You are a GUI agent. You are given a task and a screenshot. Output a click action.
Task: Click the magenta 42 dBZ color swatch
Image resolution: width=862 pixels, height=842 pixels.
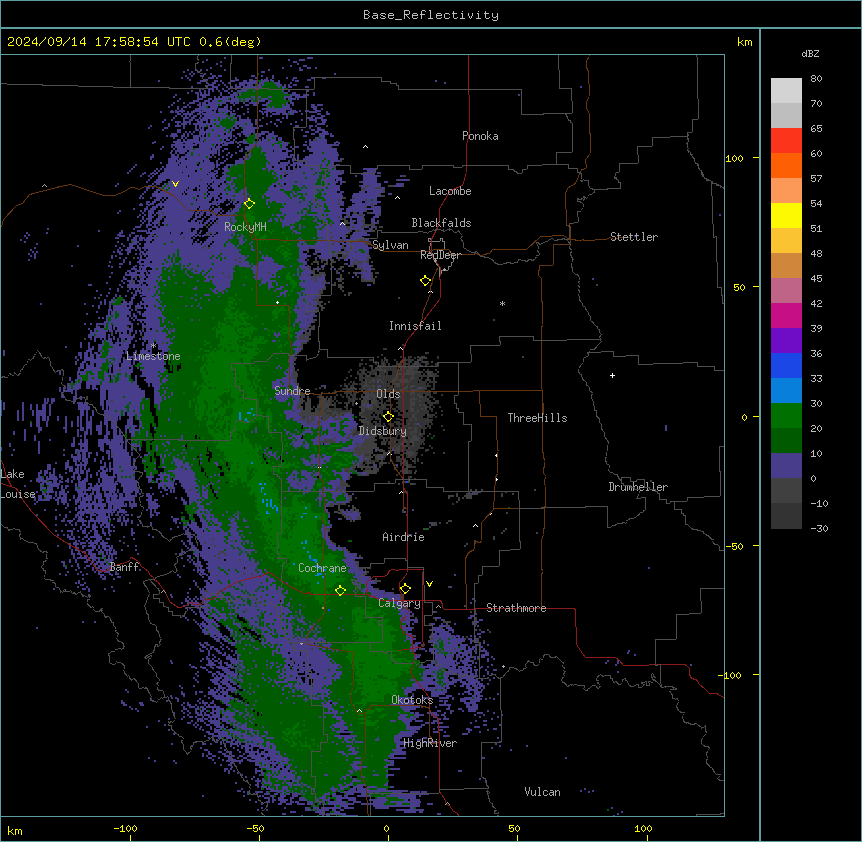click(786, 315)
